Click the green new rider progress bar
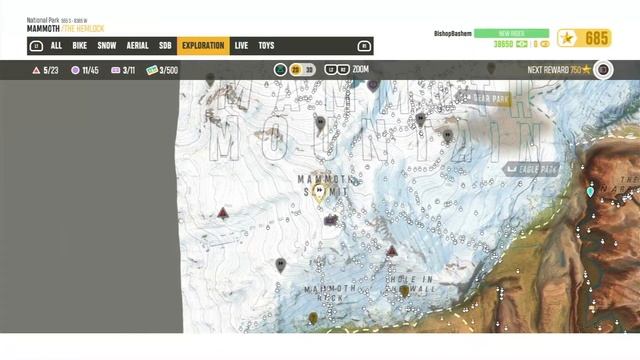 coord(511,33)
